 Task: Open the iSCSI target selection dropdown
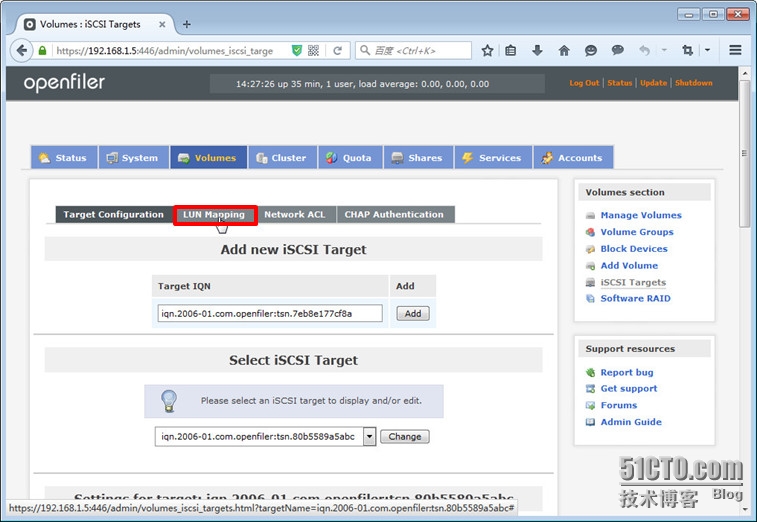pos(369,437)
